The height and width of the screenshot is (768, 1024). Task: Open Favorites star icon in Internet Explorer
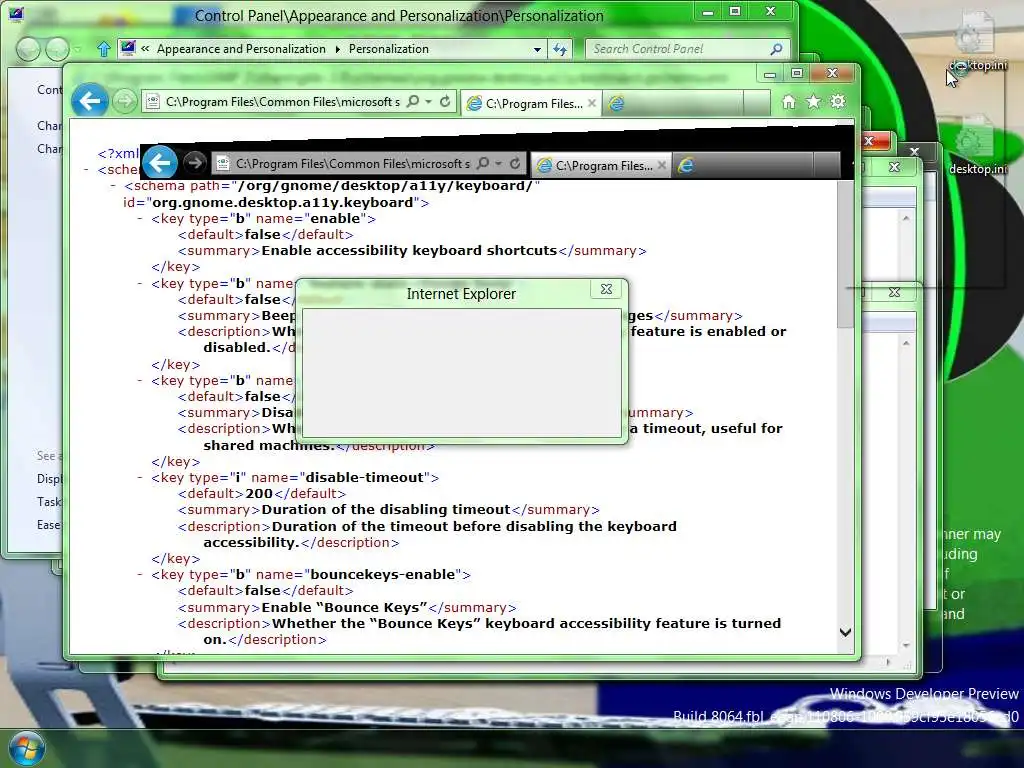tap(813, 102)
